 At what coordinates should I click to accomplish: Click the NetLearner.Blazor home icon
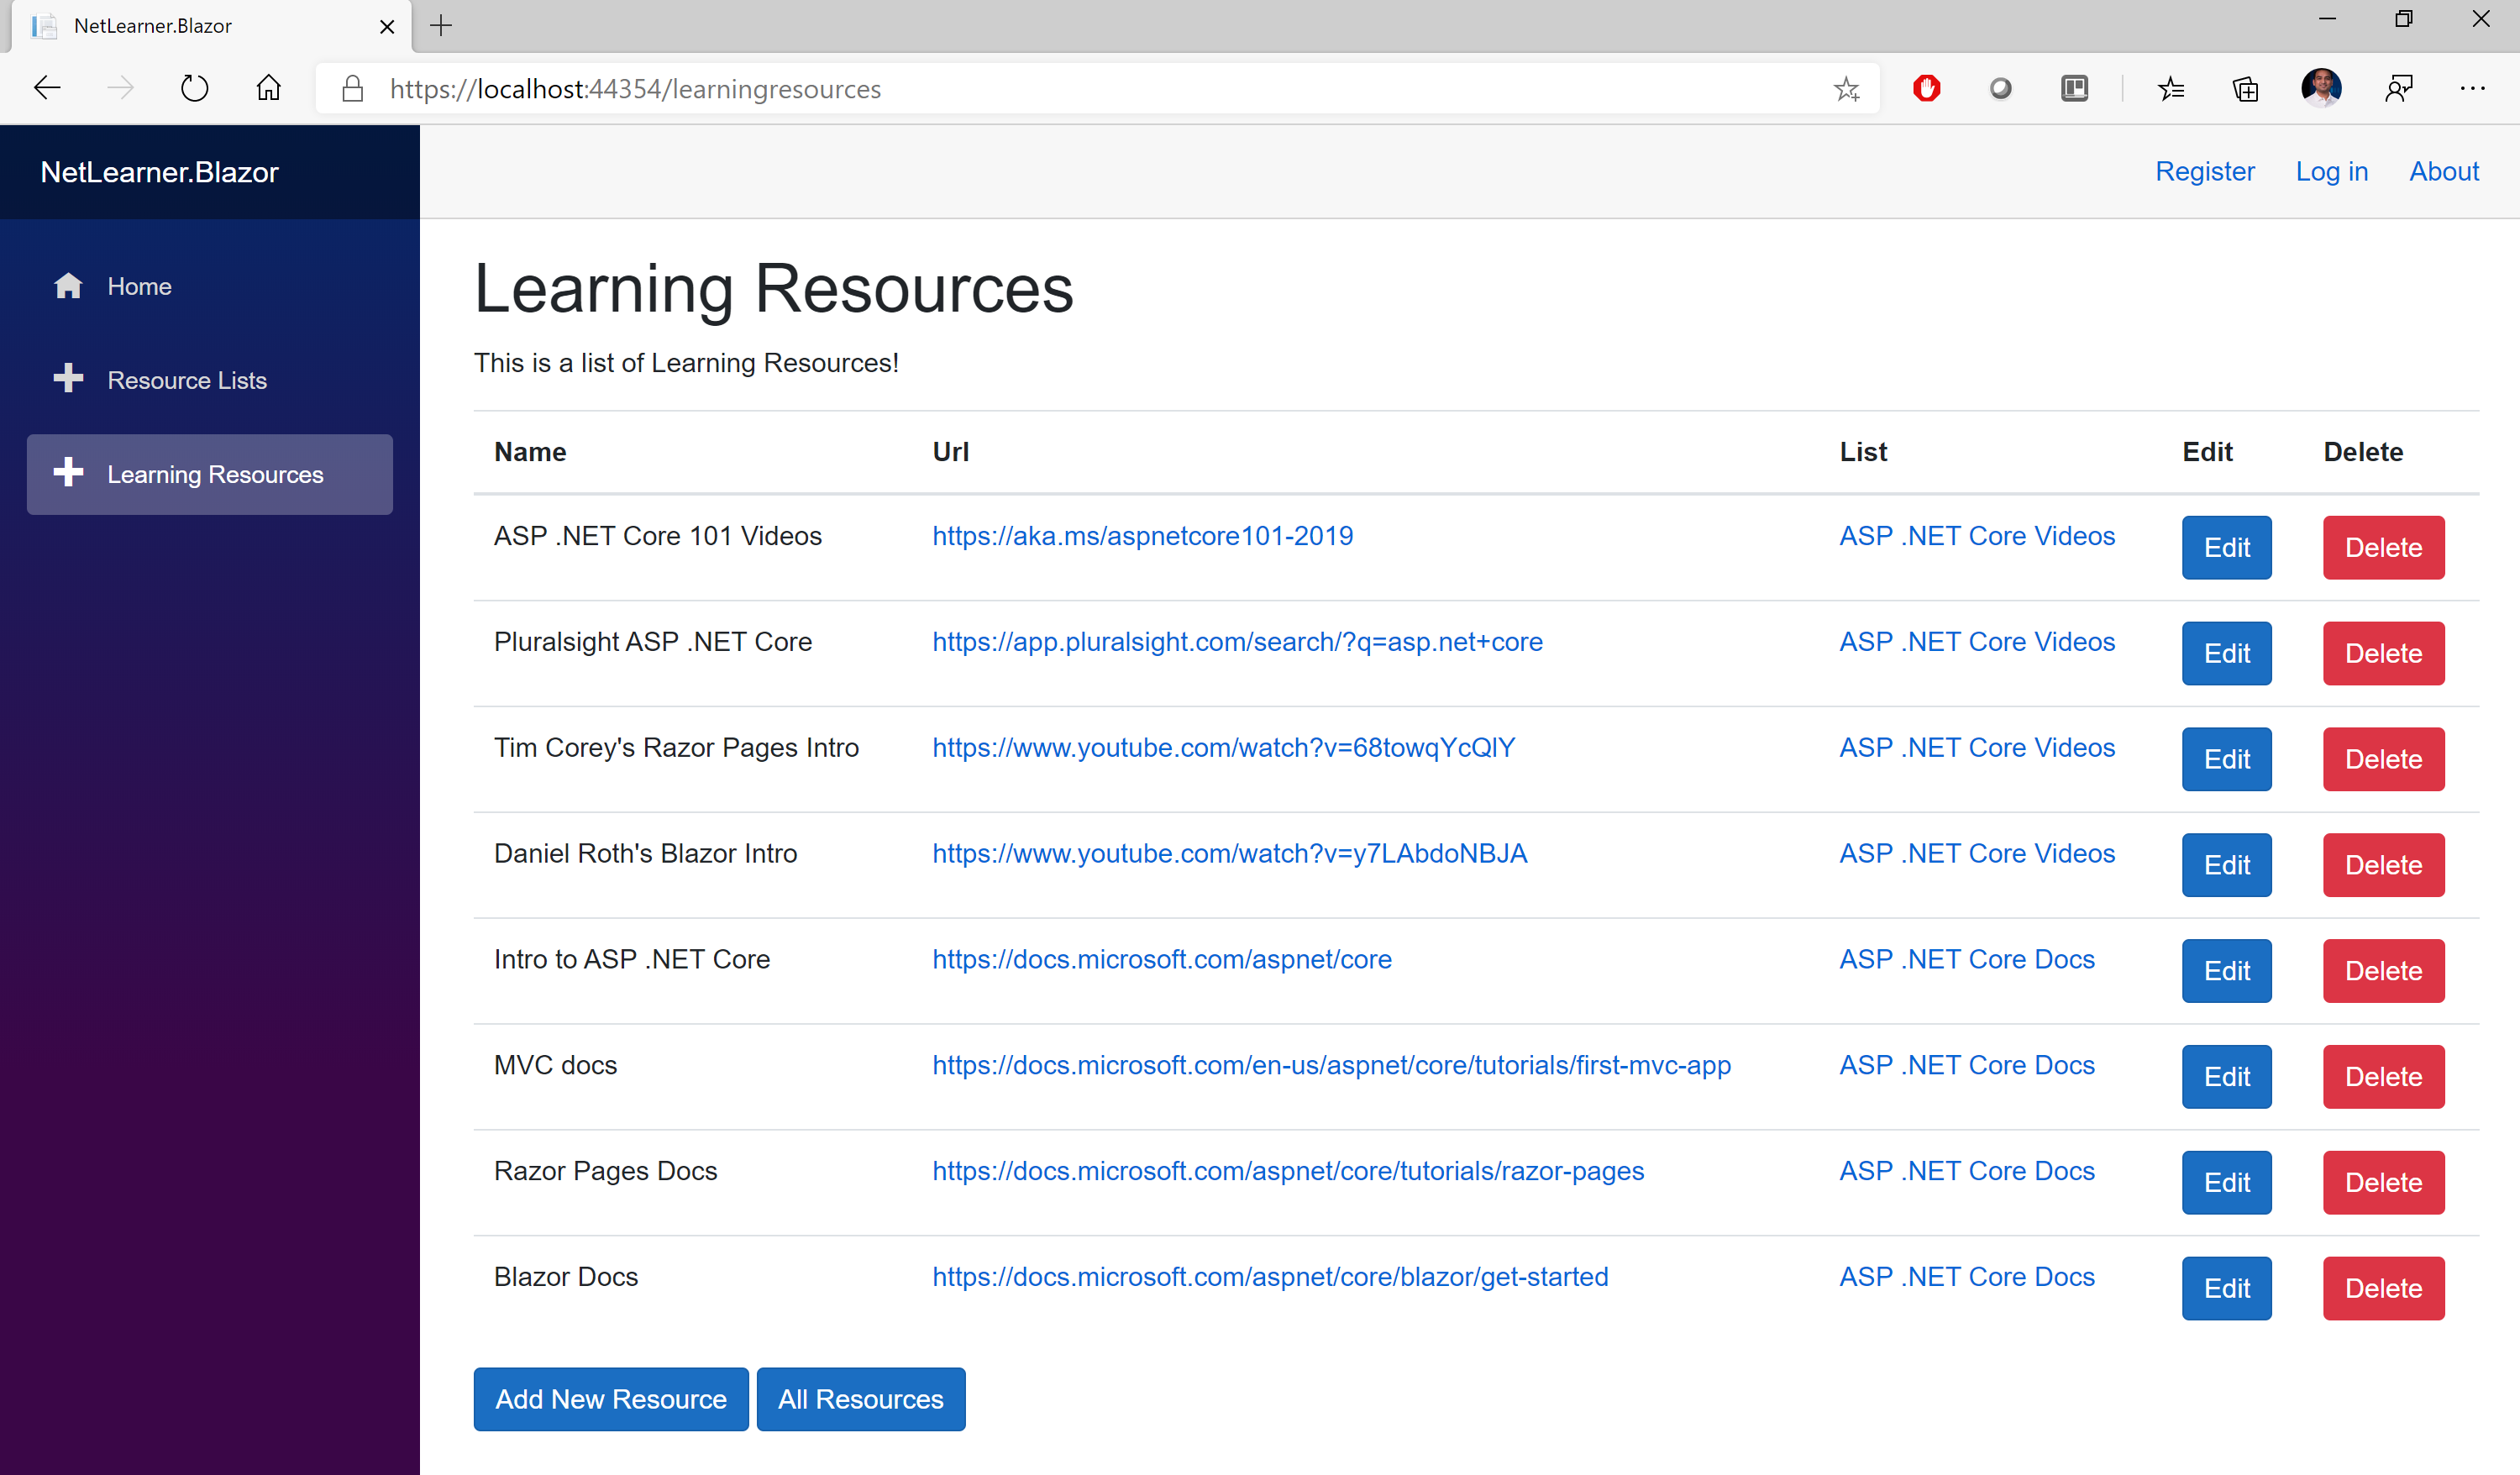[66, 285]
